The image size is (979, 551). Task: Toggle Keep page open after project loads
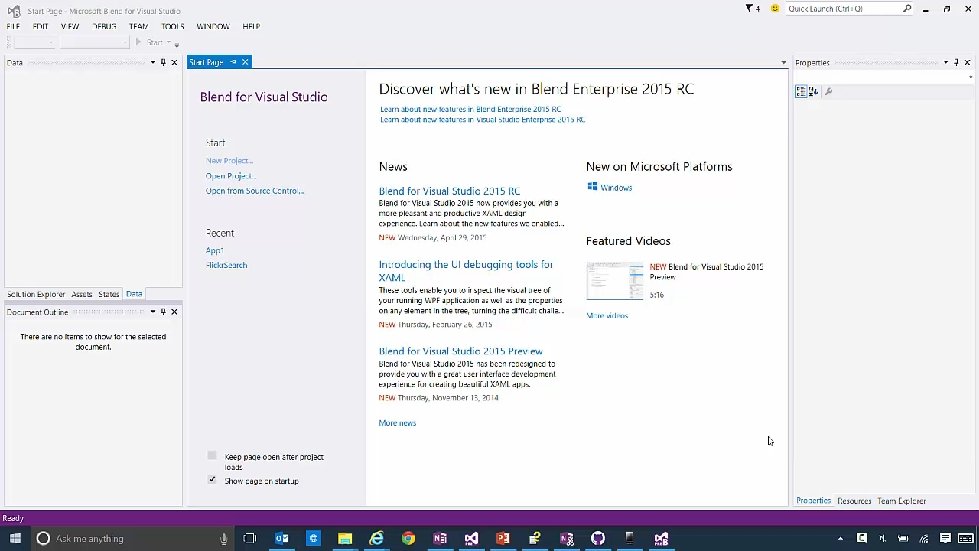pyautogui.click(x=212, y=456)
